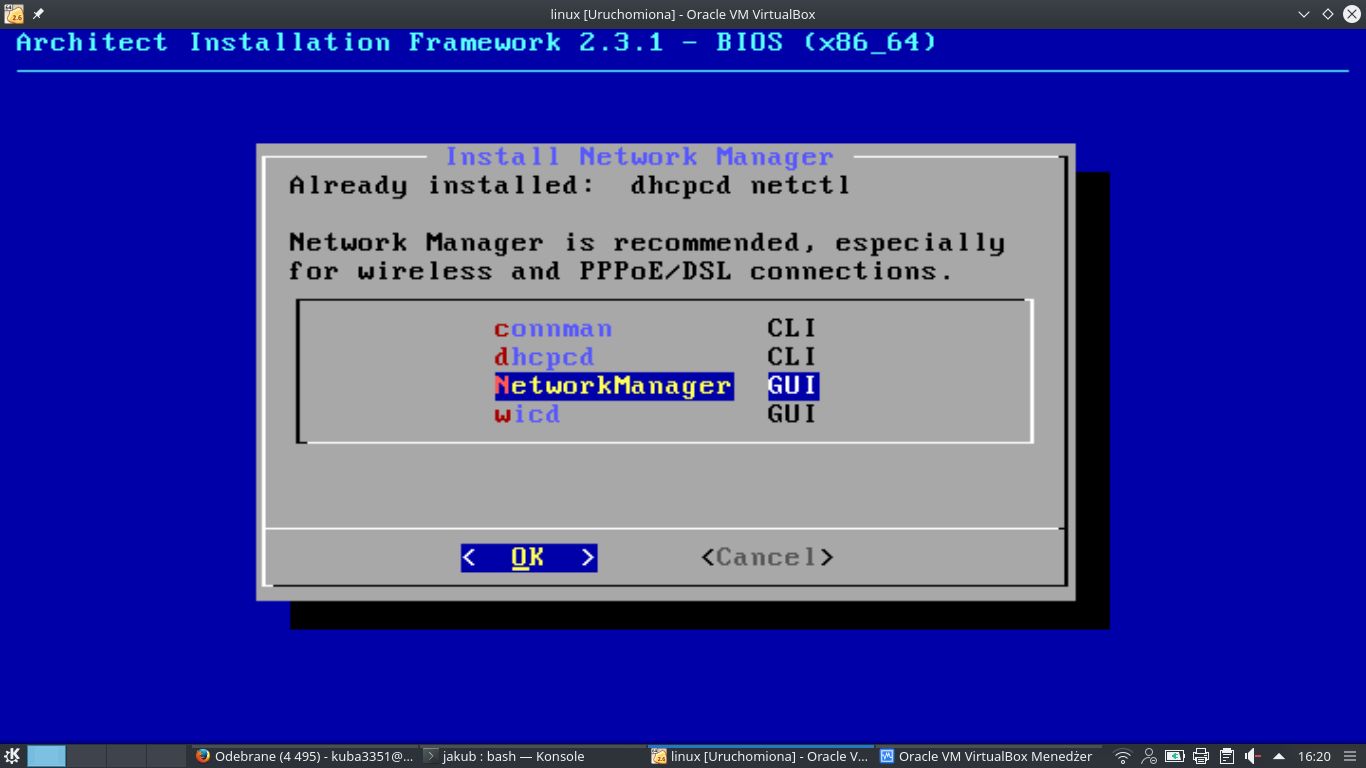This screenshot has height=768, width=1366.
Task: Open the KDE application launcher
Action: click(x=12, y=756)
